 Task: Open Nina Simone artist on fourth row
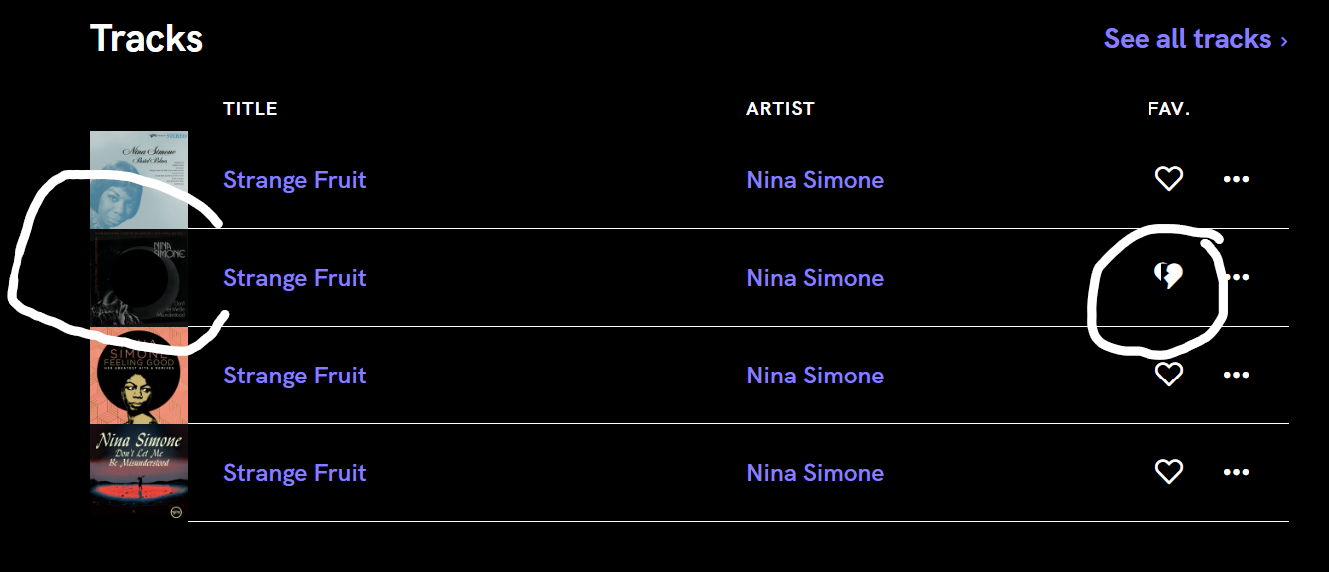[x=814, y=472]
